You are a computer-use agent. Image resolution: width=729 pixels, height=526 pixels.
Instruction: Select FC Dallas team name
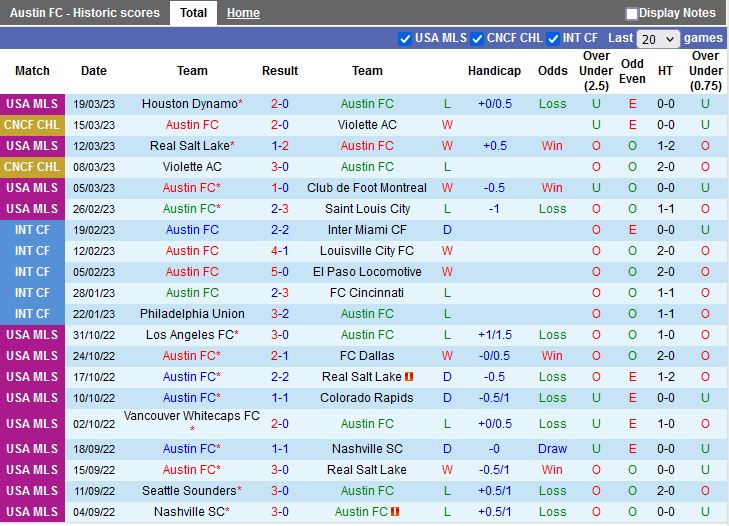pyautogui.click(x=367, y=356)
